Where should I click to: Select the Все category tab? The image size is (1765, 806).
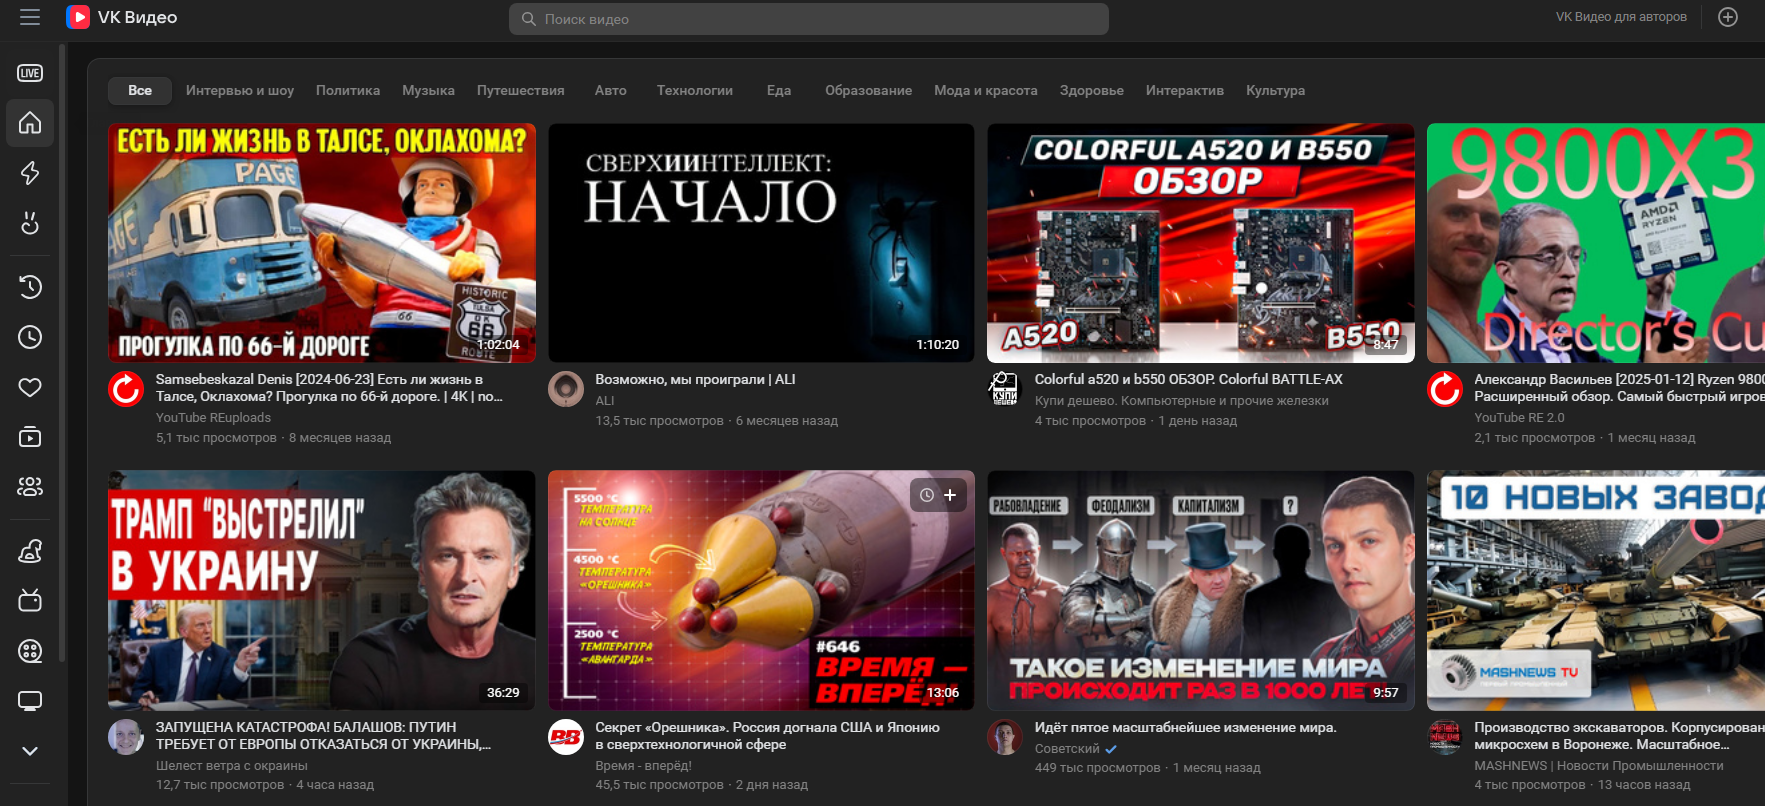click(x=140, y=90)
